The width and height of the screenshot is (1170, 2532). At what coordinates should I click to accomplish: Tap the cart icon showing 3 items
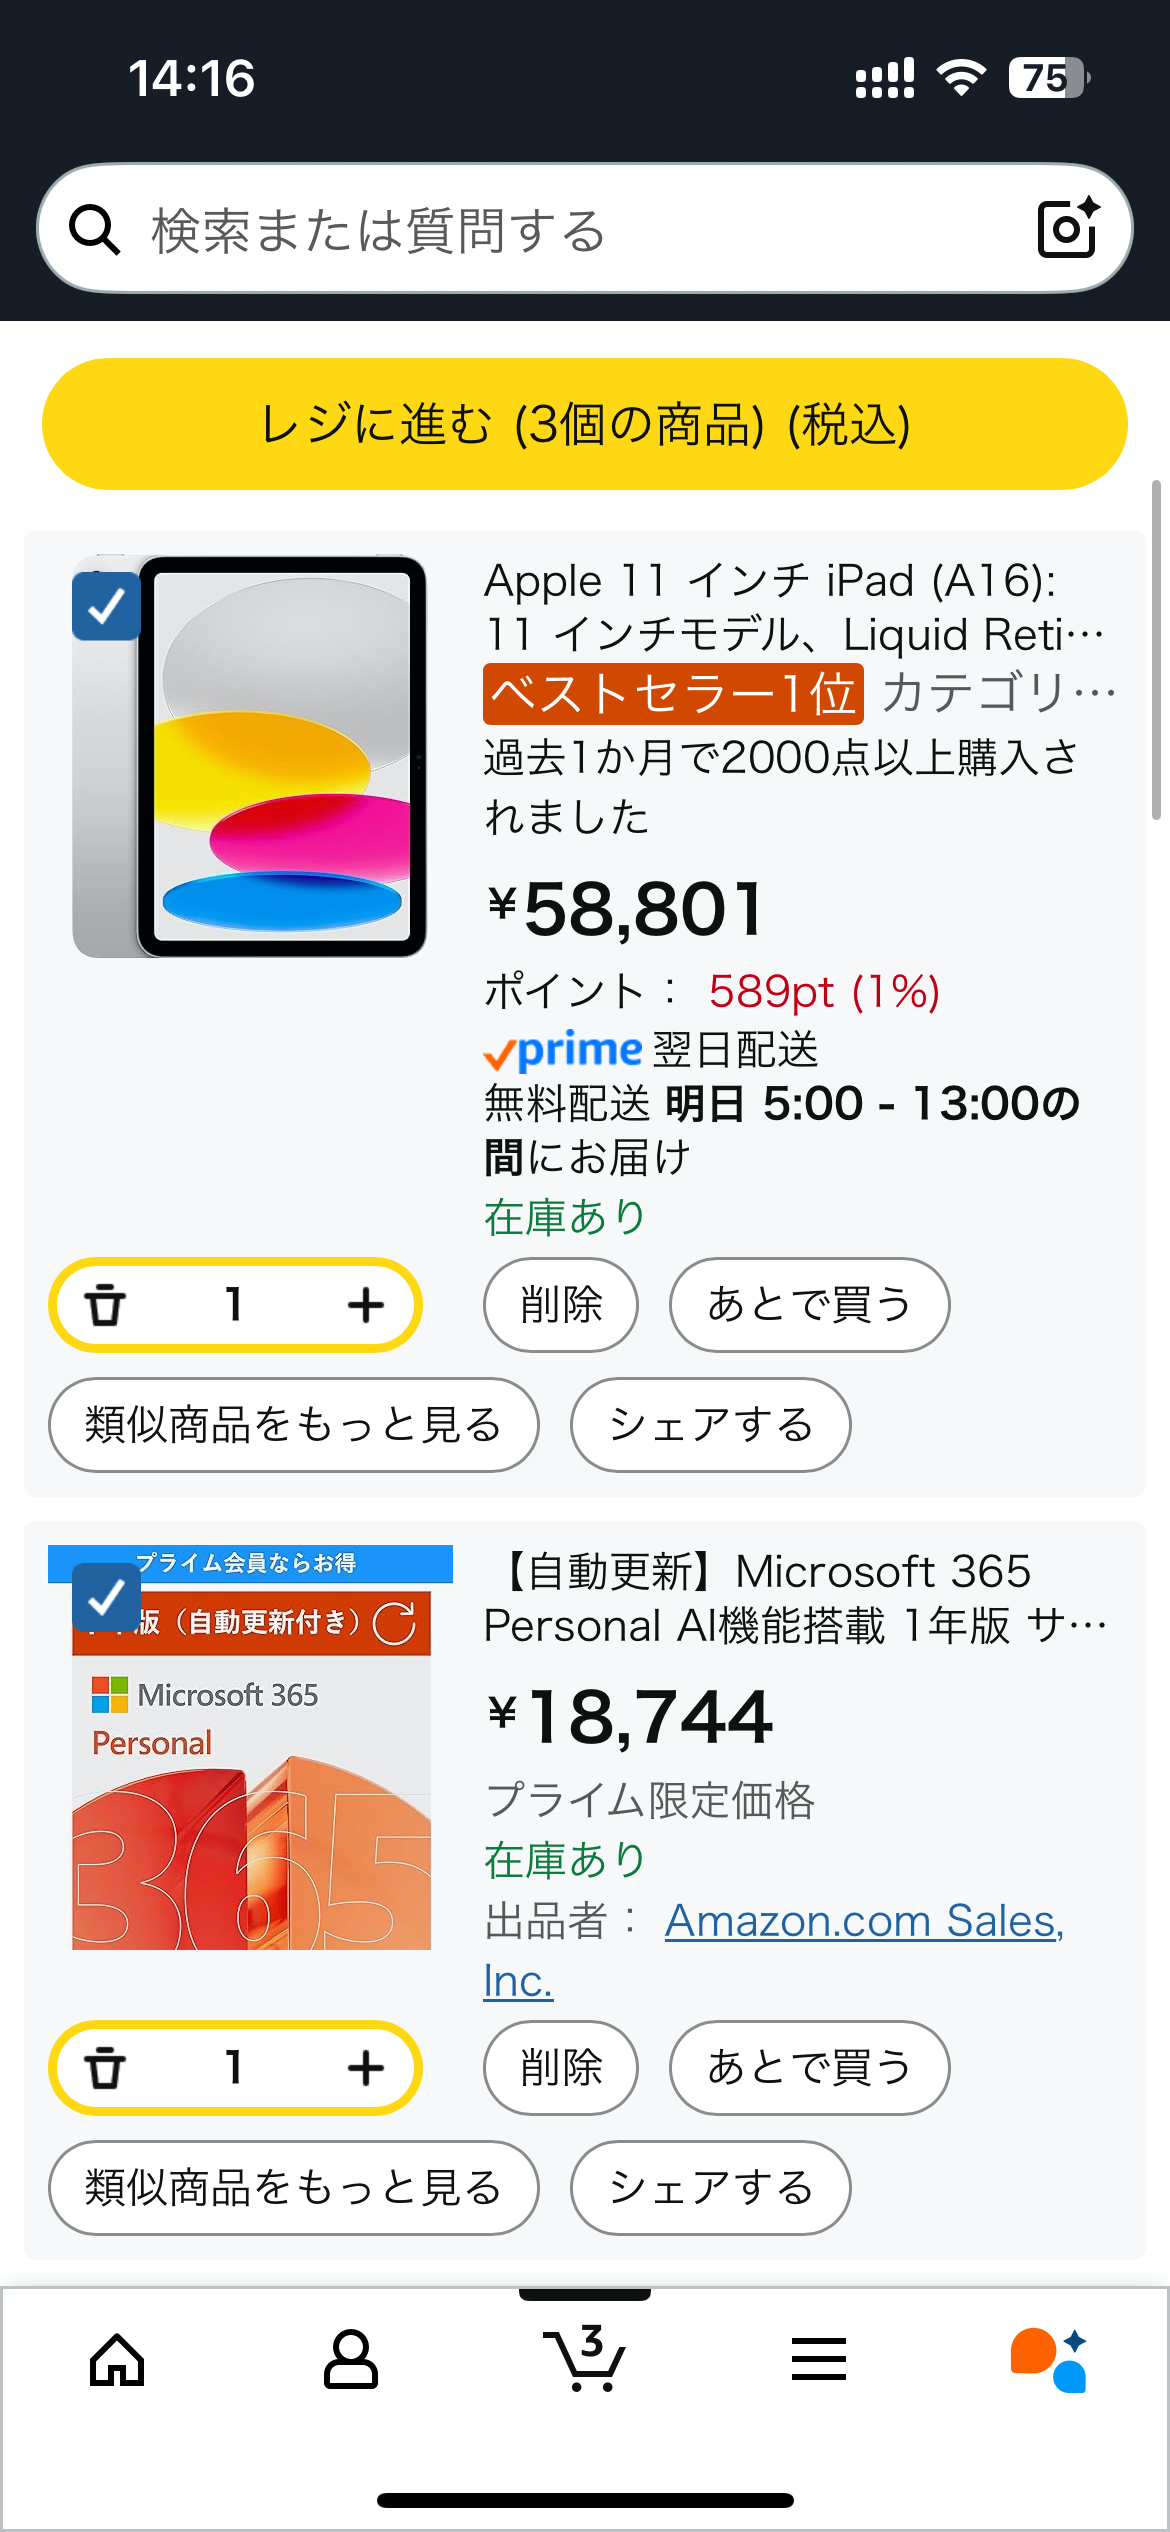[585, 2360]
